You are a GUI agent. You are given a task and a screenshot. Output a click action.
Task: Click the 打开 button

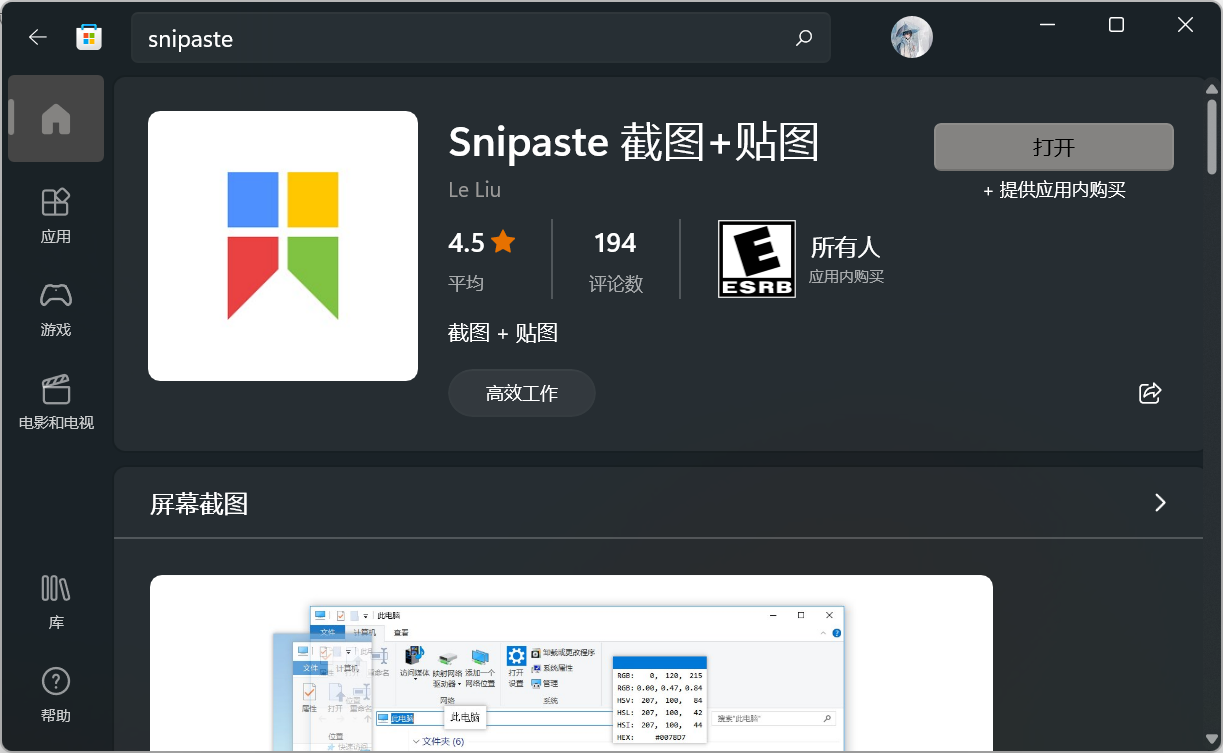[x=1053, y=147]
